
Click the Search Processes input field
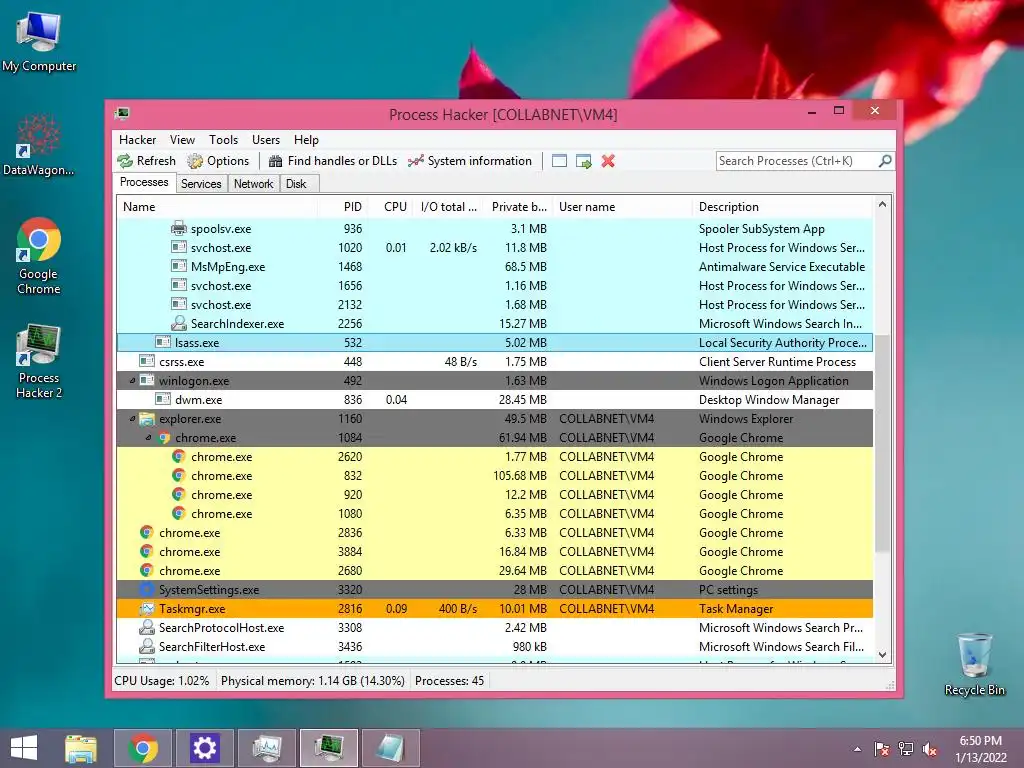(797, 161)
